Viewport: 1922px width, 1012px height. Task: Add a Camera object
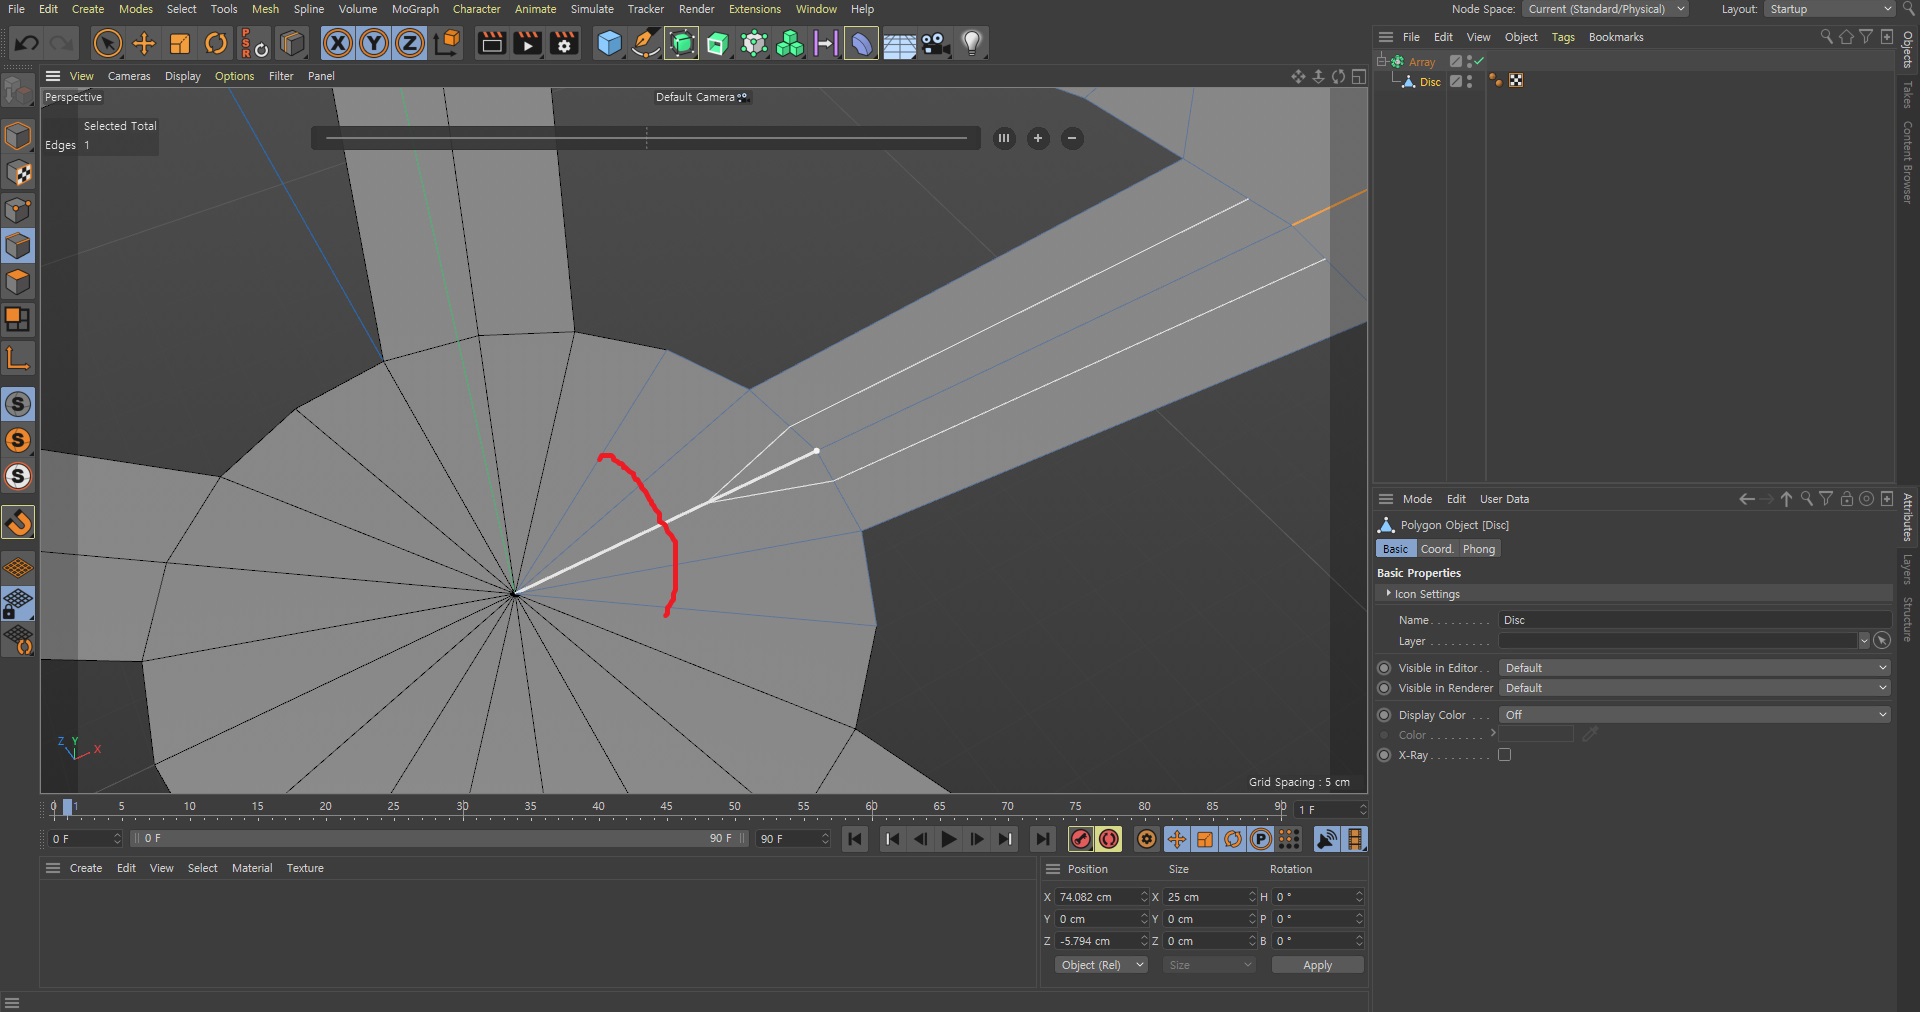pyautogui.click(x=936, y=43)
